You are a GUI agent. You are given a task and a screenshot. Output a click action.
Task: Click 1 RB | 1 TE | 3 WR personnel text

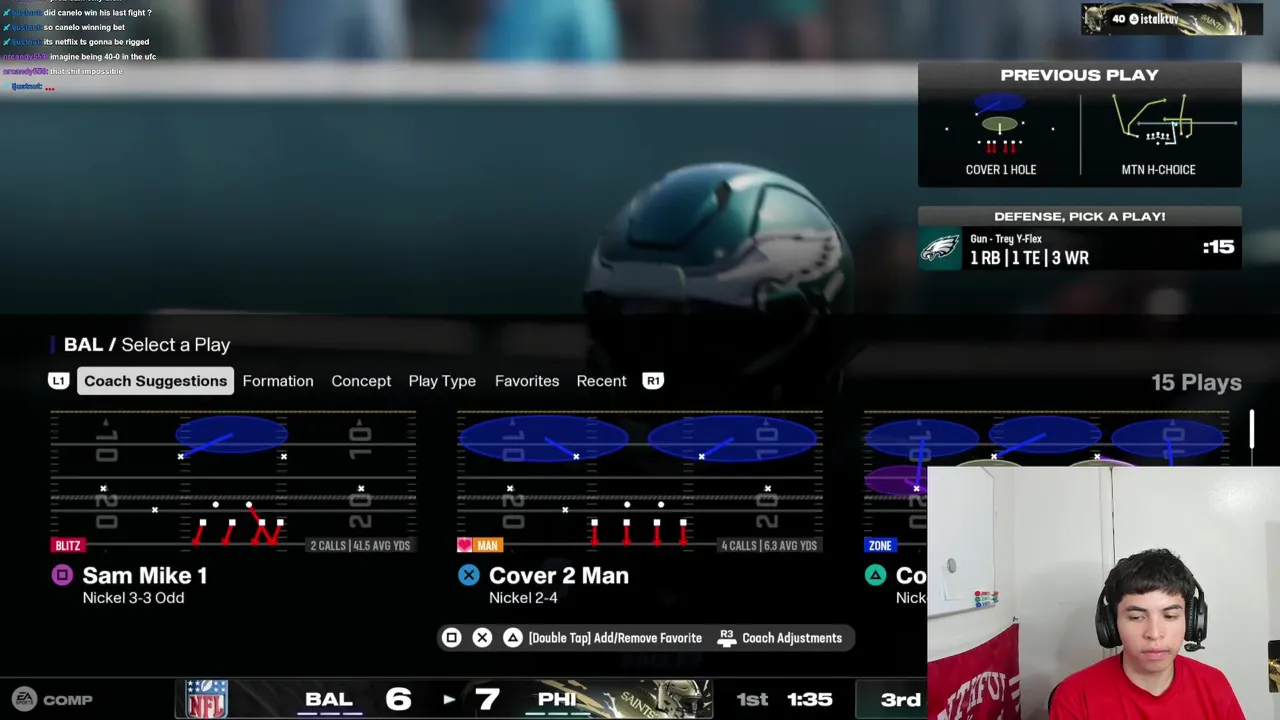tap(1029, 258)
